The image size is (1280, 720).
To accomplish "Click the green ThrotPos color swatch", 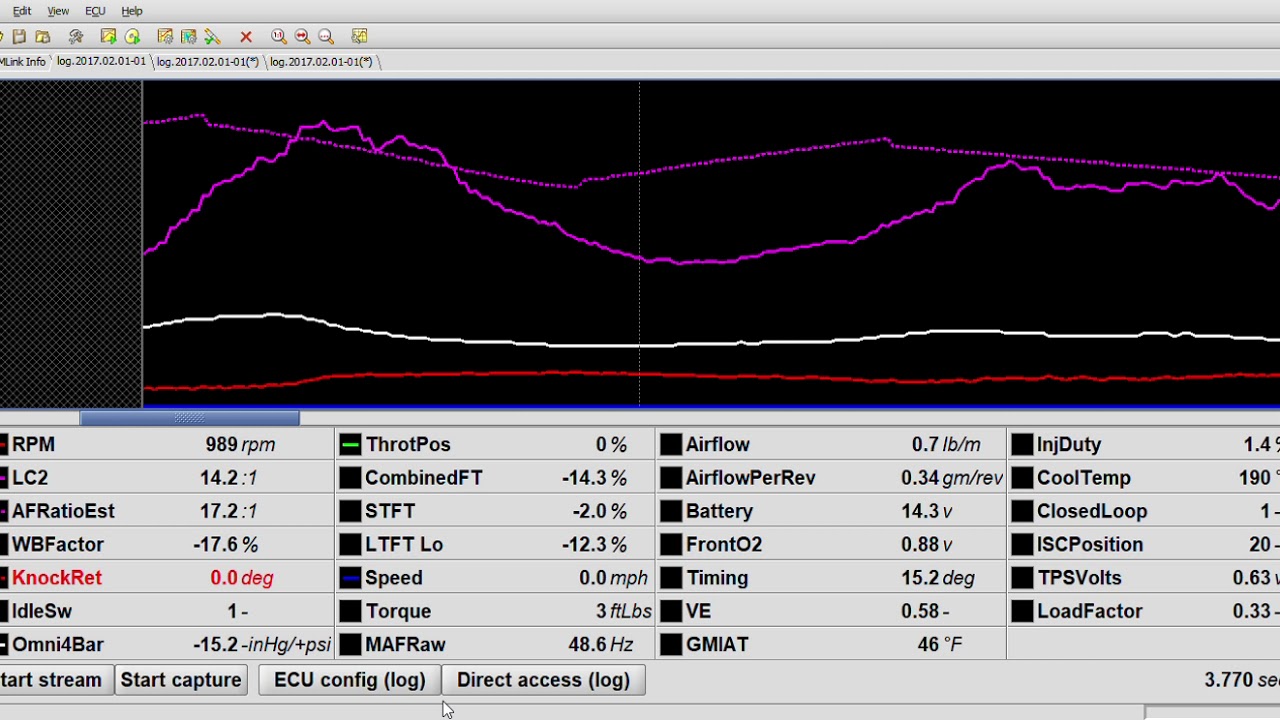I will tap(350, 445).
